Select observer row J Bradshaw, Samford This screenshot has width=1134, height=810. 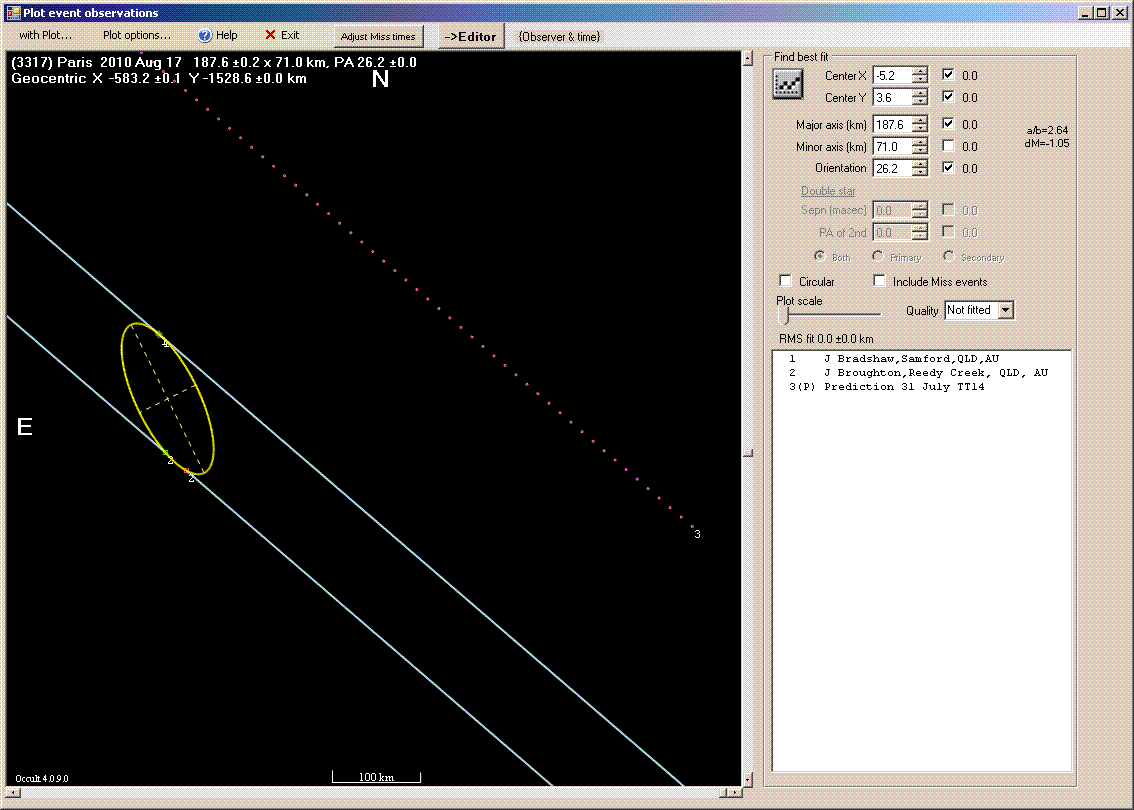[x=894, y=359]
